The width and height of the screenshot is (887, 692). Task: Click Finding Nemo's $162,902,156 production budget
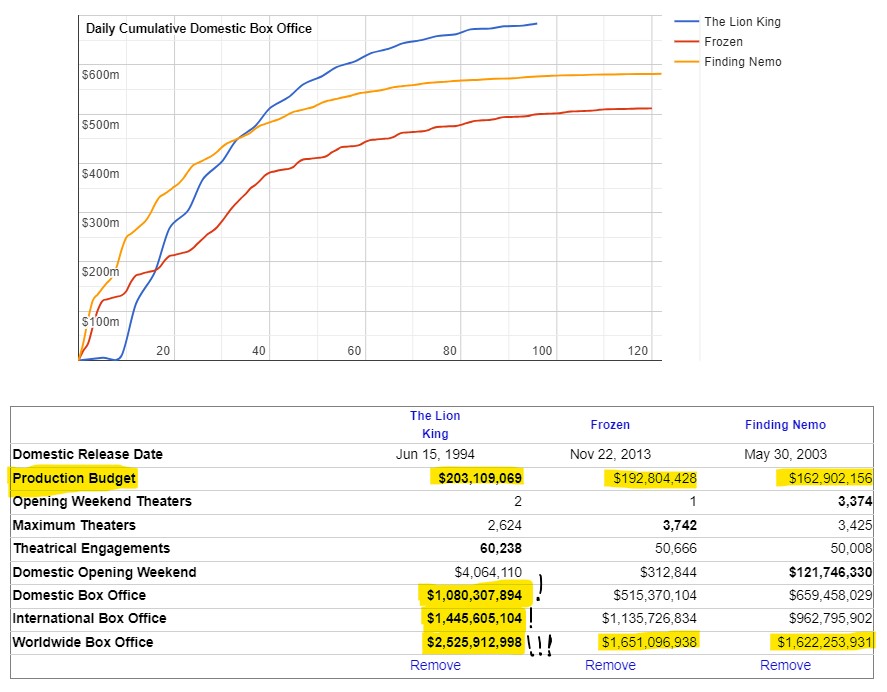point(822,478)
